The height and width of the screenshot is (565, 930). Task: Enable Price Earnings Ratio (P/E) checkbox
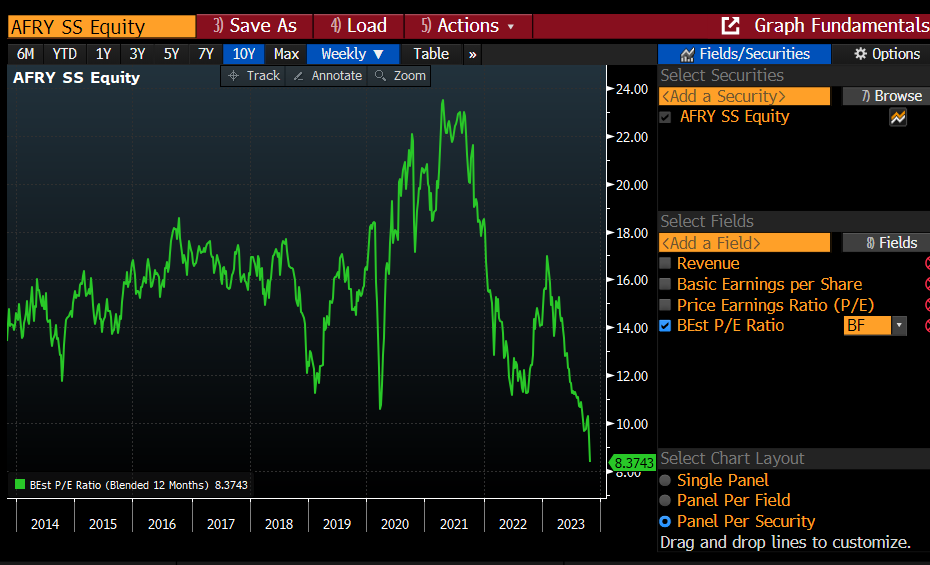pyautogui.click(x=665, y=305)
